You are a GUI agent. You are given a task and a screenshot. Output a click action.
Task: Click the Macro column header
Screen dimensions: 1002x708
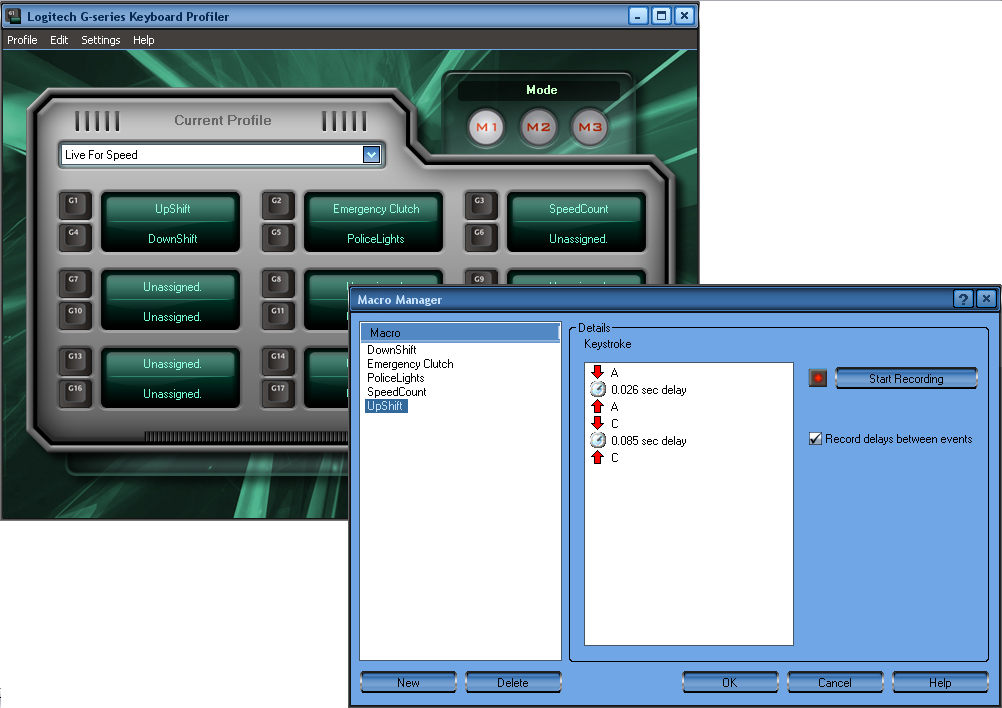click(460, 332)
